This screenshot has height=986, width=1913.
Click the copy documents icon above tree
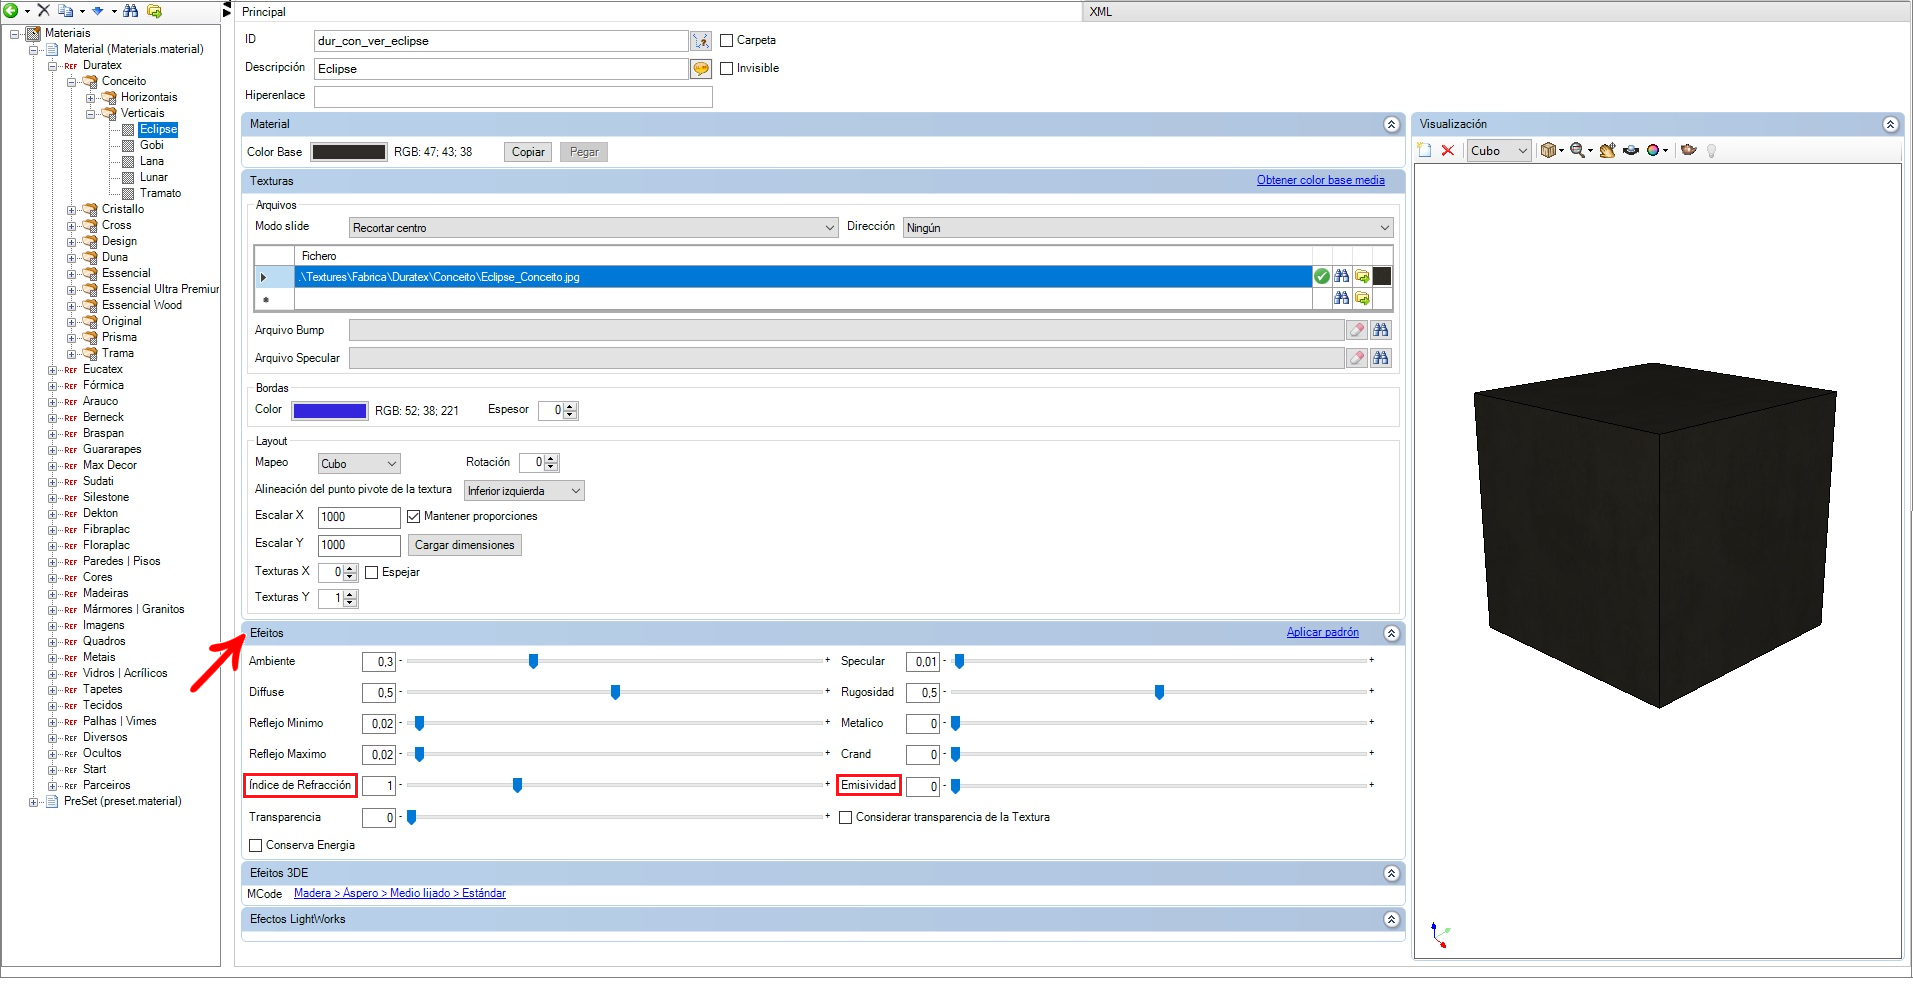pyautogui.click(x=66, y=11)
